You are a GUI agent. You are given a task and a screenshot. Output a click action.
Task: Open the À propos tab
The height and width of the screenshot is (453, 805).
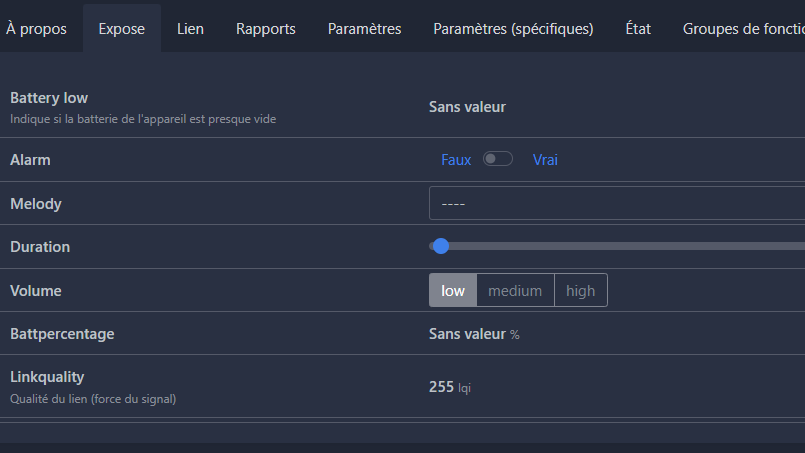point(36,29)
